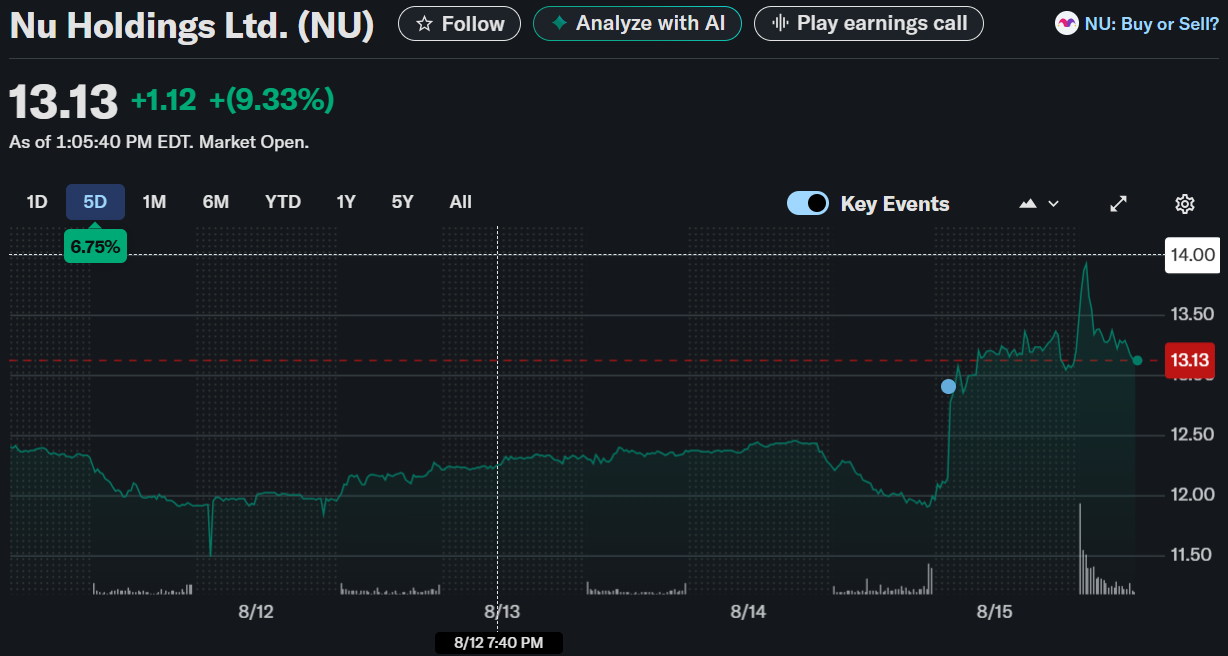This screenshot has height=656, width=1228.
Task: Click the 12.50 axis label
Action: 1192,434
